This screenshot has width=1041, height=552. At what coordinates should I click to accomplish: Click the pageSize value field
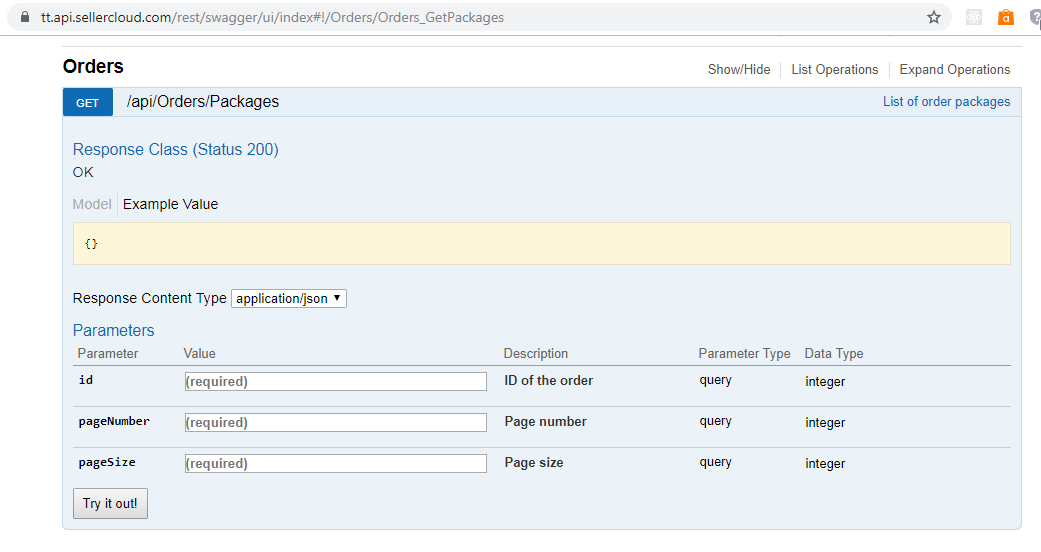coord(336,464)
